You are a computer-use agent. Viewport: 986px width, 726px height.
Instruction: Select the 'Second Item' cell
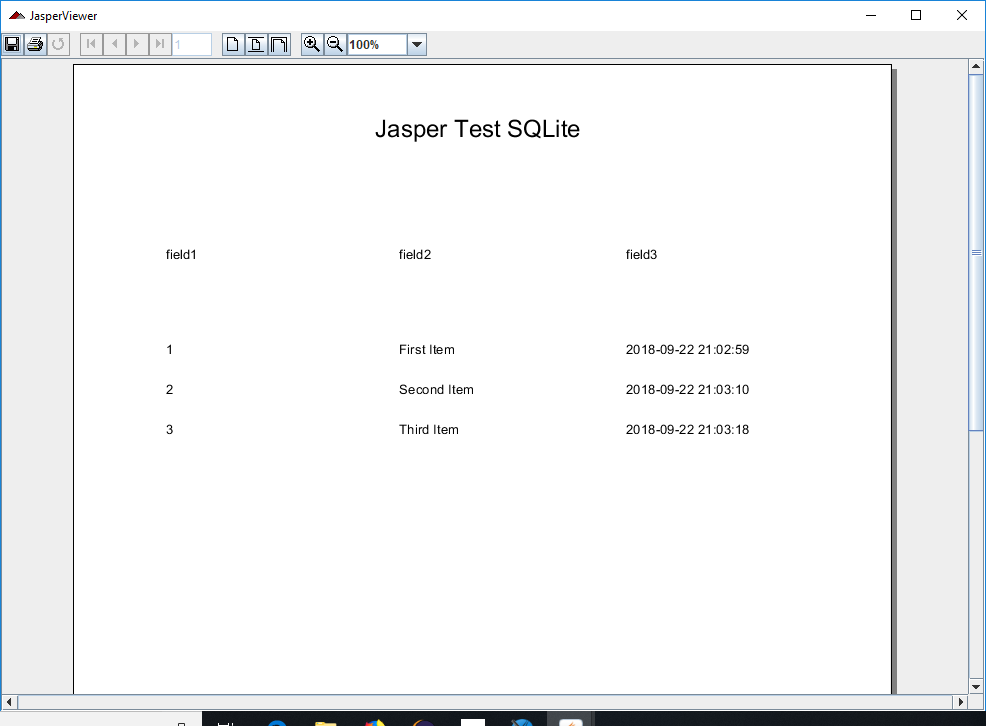[x=436, y=390]
